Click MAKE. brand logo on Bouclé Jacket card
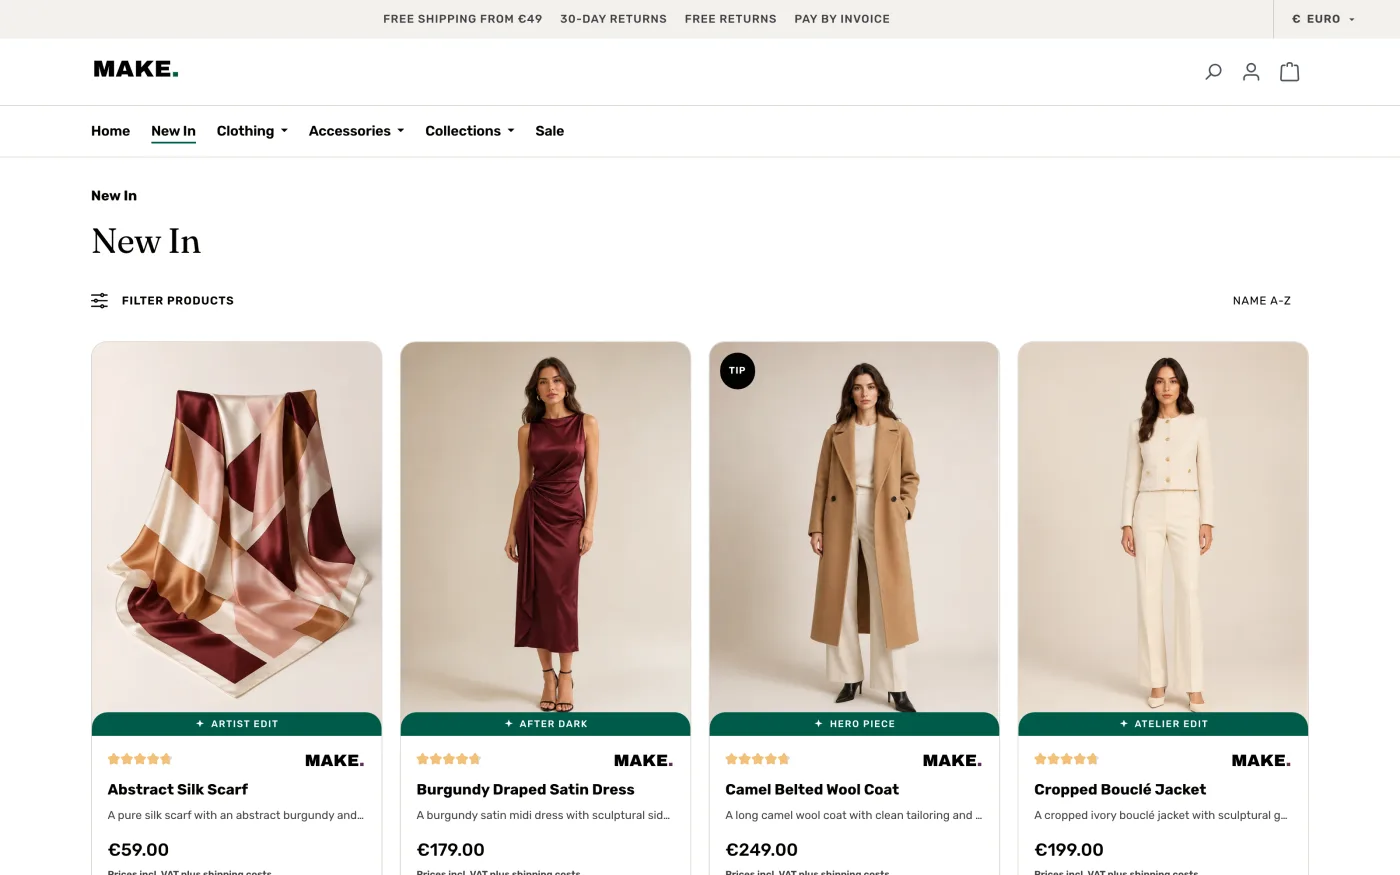 [x=1262, y=761]
